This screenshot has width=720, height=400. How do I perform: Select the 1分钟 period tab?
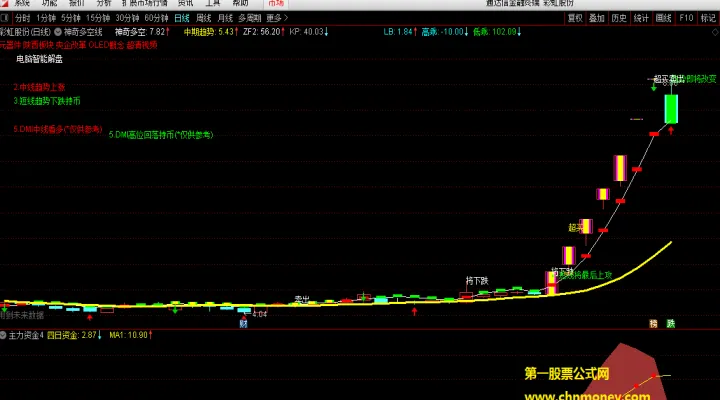[46, 18]
